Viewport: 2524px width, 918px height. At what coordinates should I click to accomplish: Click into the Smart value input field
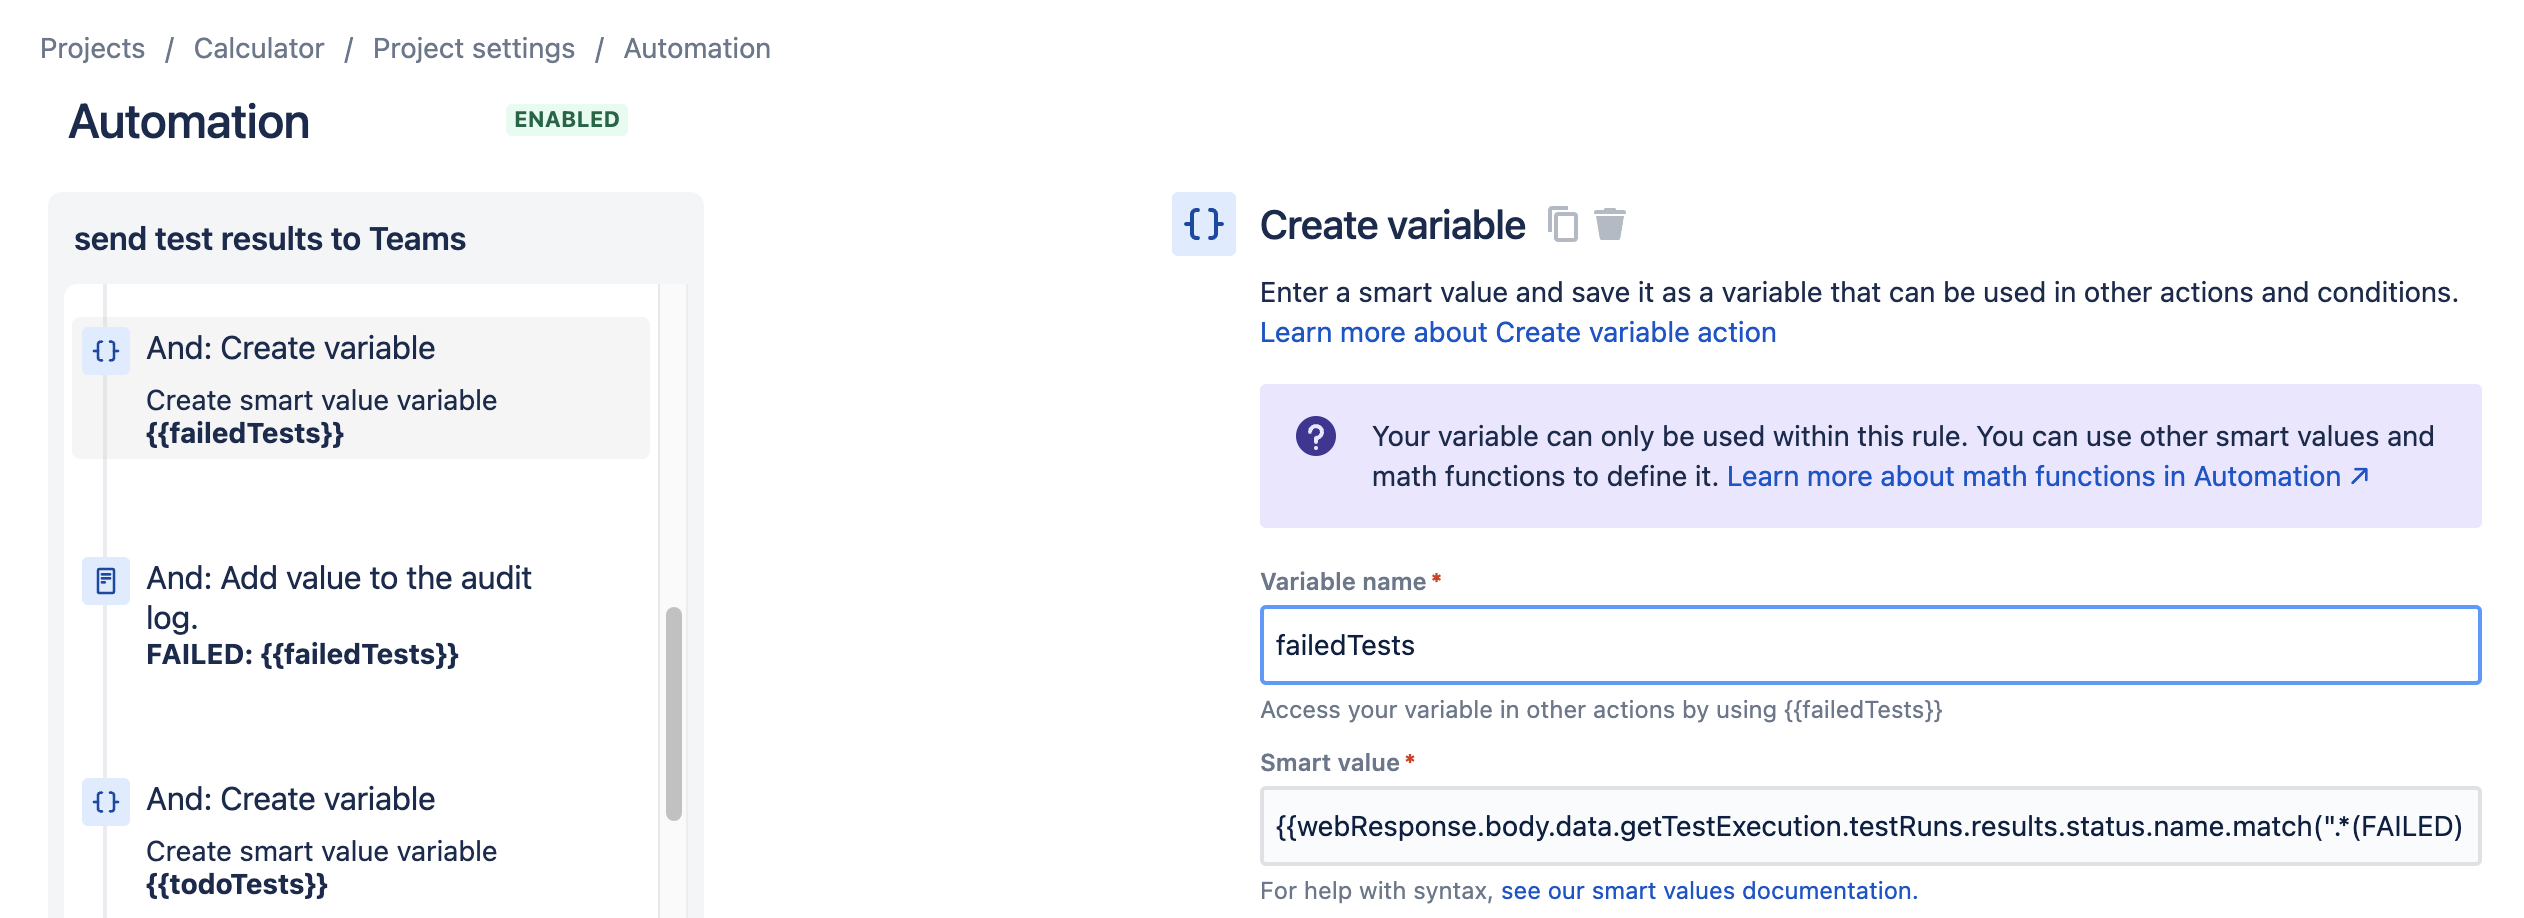1870,826
